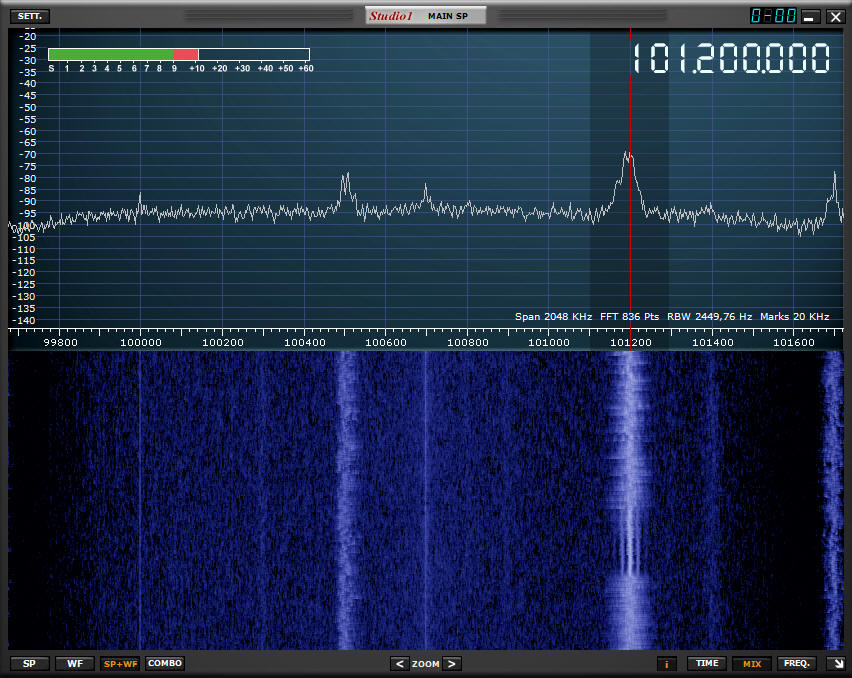852x678 pixels.
Task: Click the 100400 frequency scale label
Action: [305, 343]
